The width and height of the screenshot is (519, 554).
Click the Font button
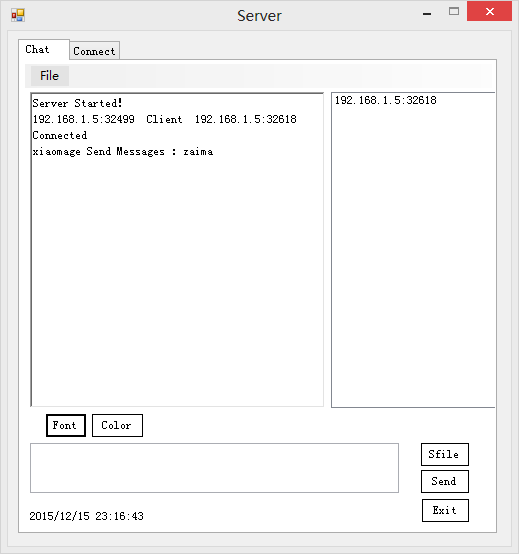point(66,425)
